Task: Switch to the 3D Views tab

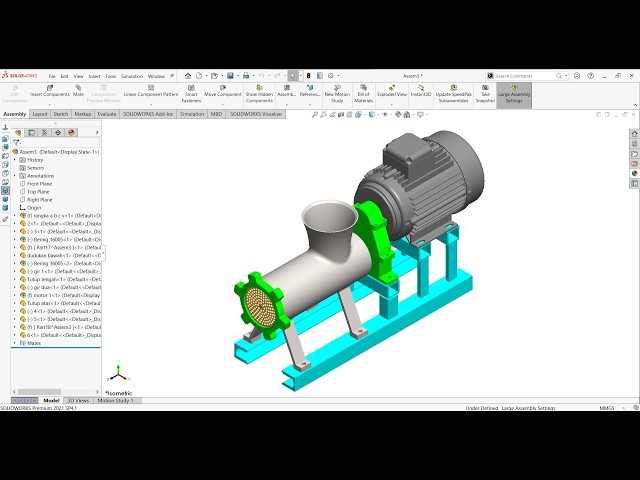Action: (x=78, y=400)
